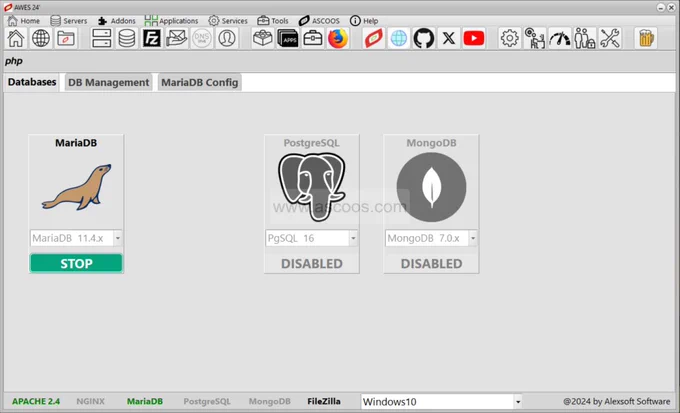Open the X (Twitter) toolbar icon
Viewport: 680px width, 413px height.
coord(449,38)
